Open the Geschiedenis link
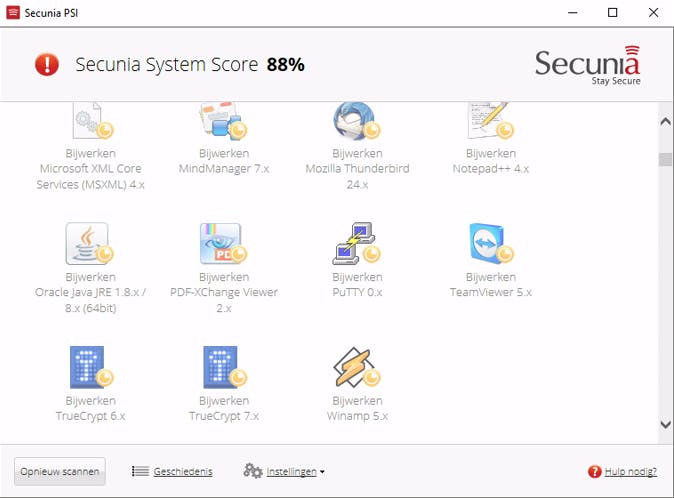The width and height of the screenshot is (674, 498). [x=183, y=472]
